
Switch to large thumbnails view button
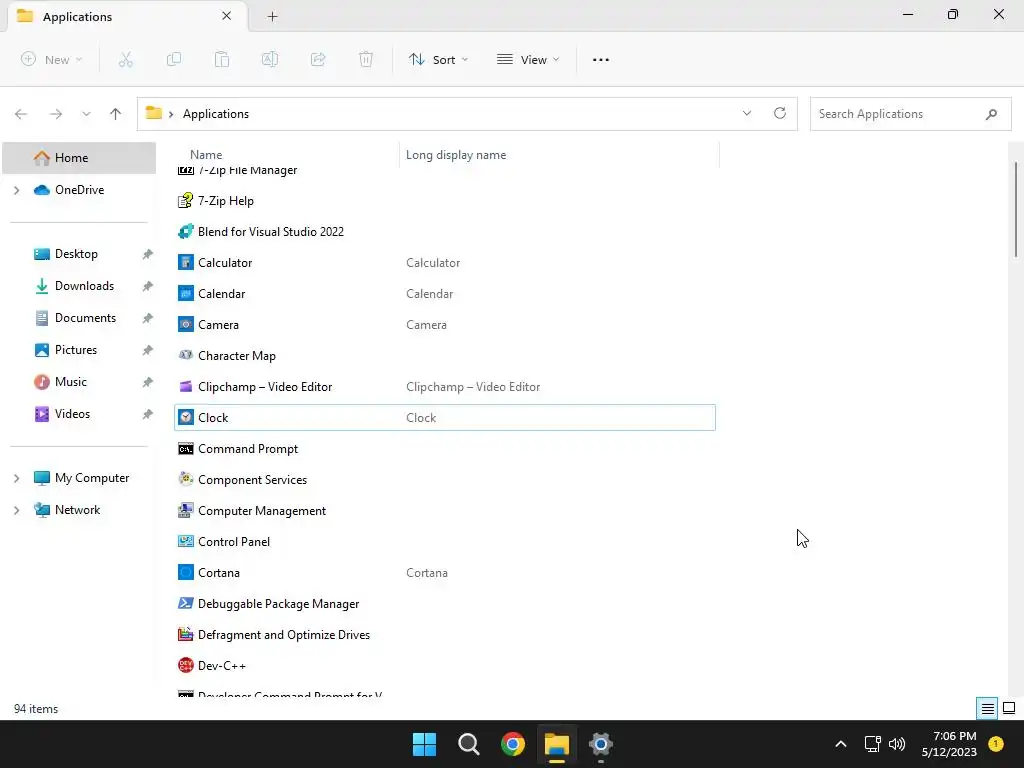click(1009, 709)
